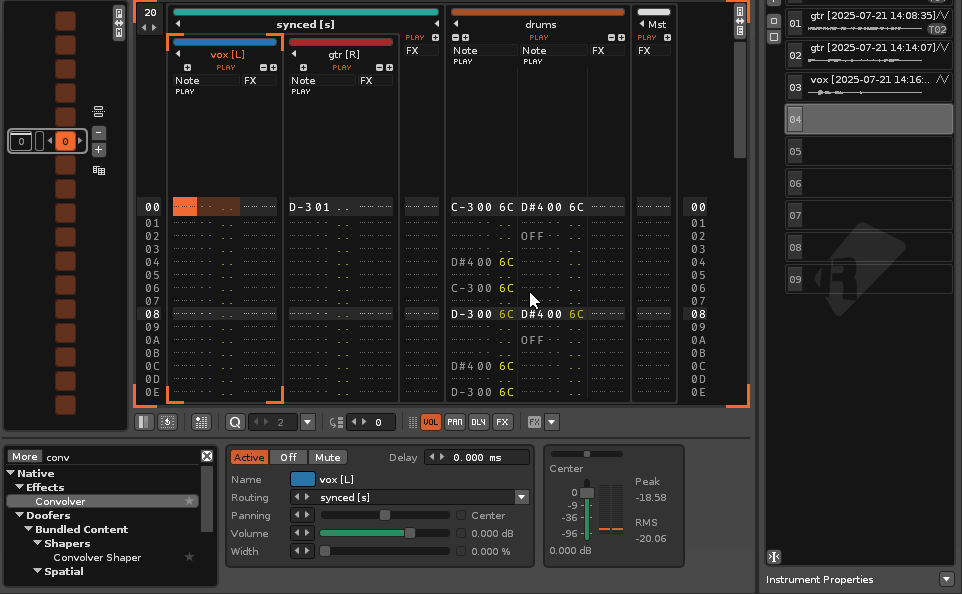This screenshot has height=594, width=962.
Task: Toggle the PAN panning column visibility
Action: point(455,422)
